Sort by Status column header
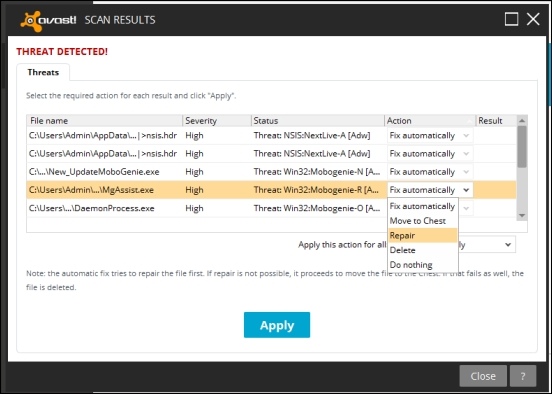This screenshot has width=552, height=394. (318, 121)
